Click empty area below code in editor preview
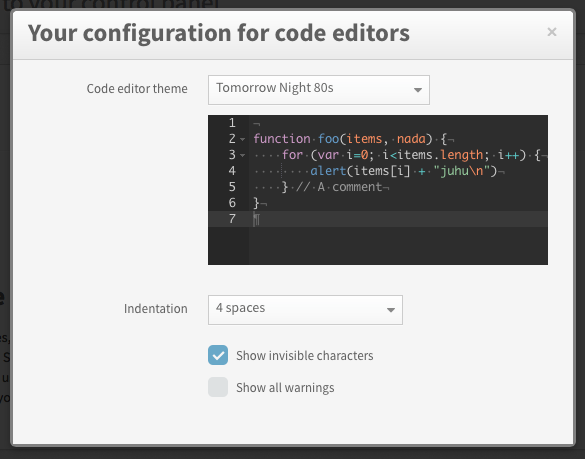585x459 pixels. [x=398, y=246]
